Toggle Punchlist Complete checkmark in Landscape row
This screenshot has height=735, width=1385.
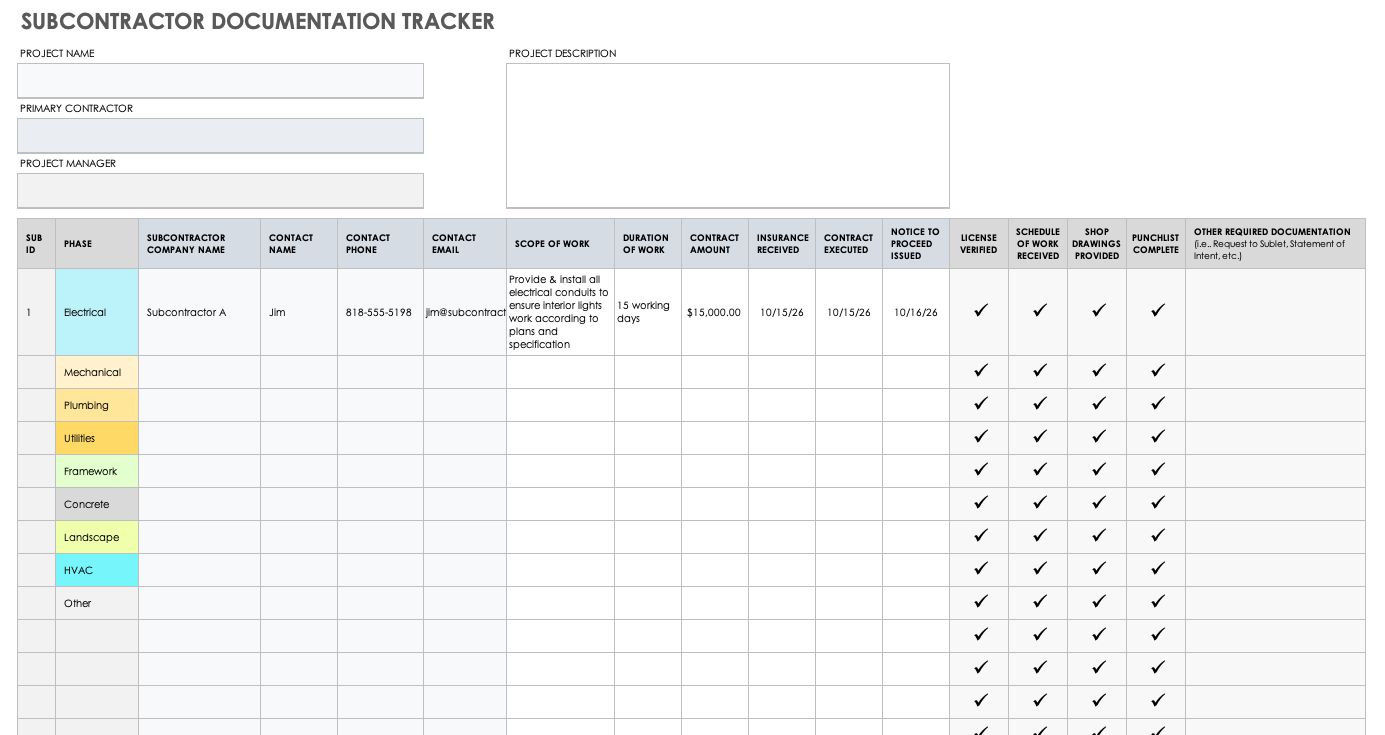[1157, 536]
